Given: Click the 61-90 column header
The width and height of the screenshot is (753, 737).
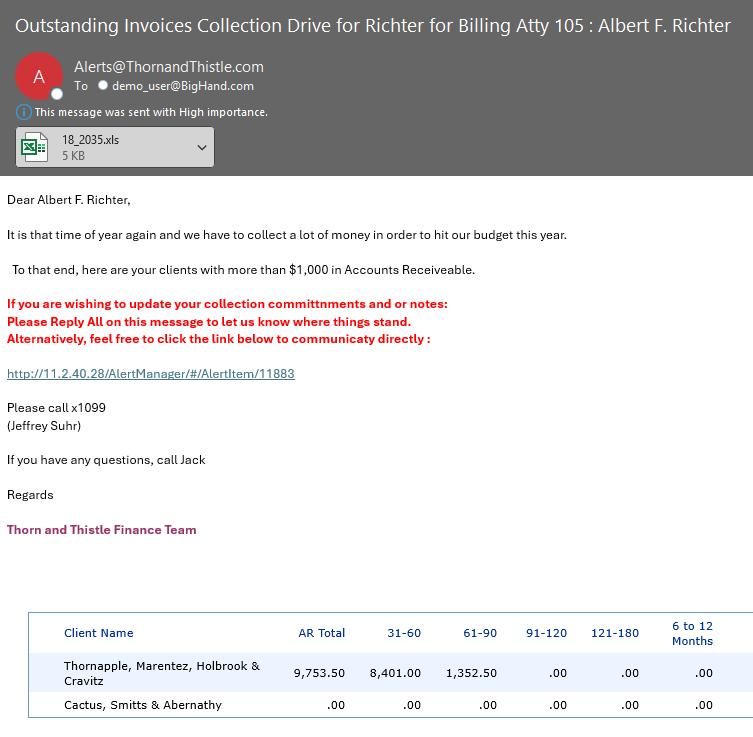Looking at the screenshot, I should click(x=480, y=633).
